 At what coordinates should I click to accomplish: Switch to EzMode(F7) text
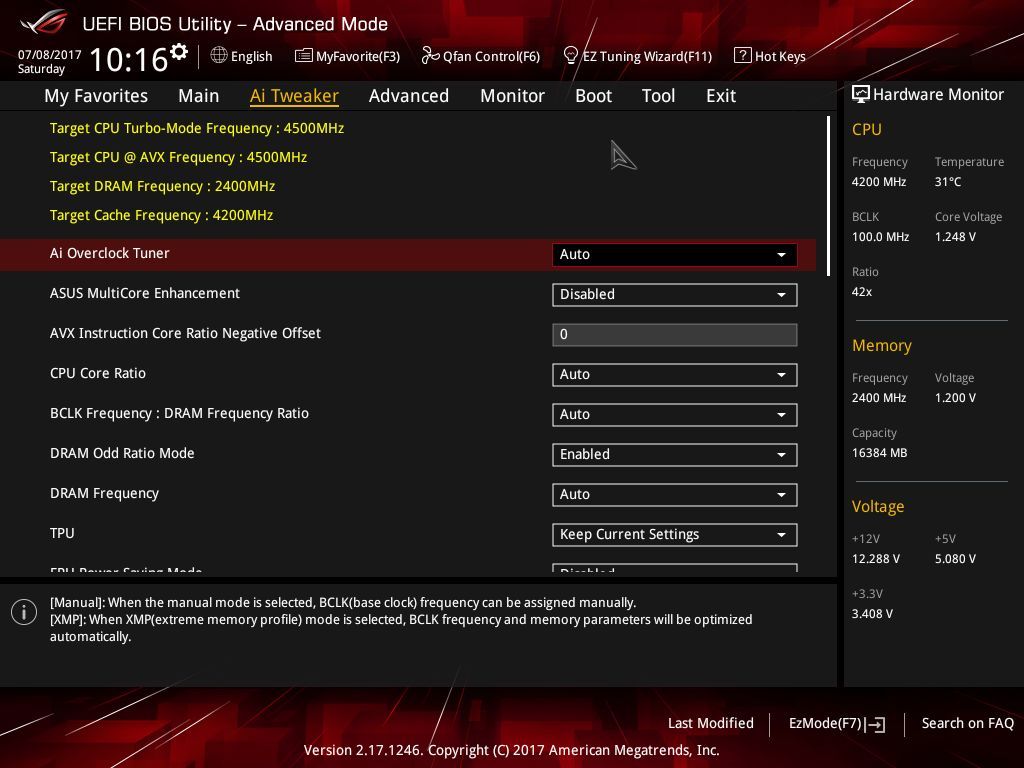pos(825,723)
